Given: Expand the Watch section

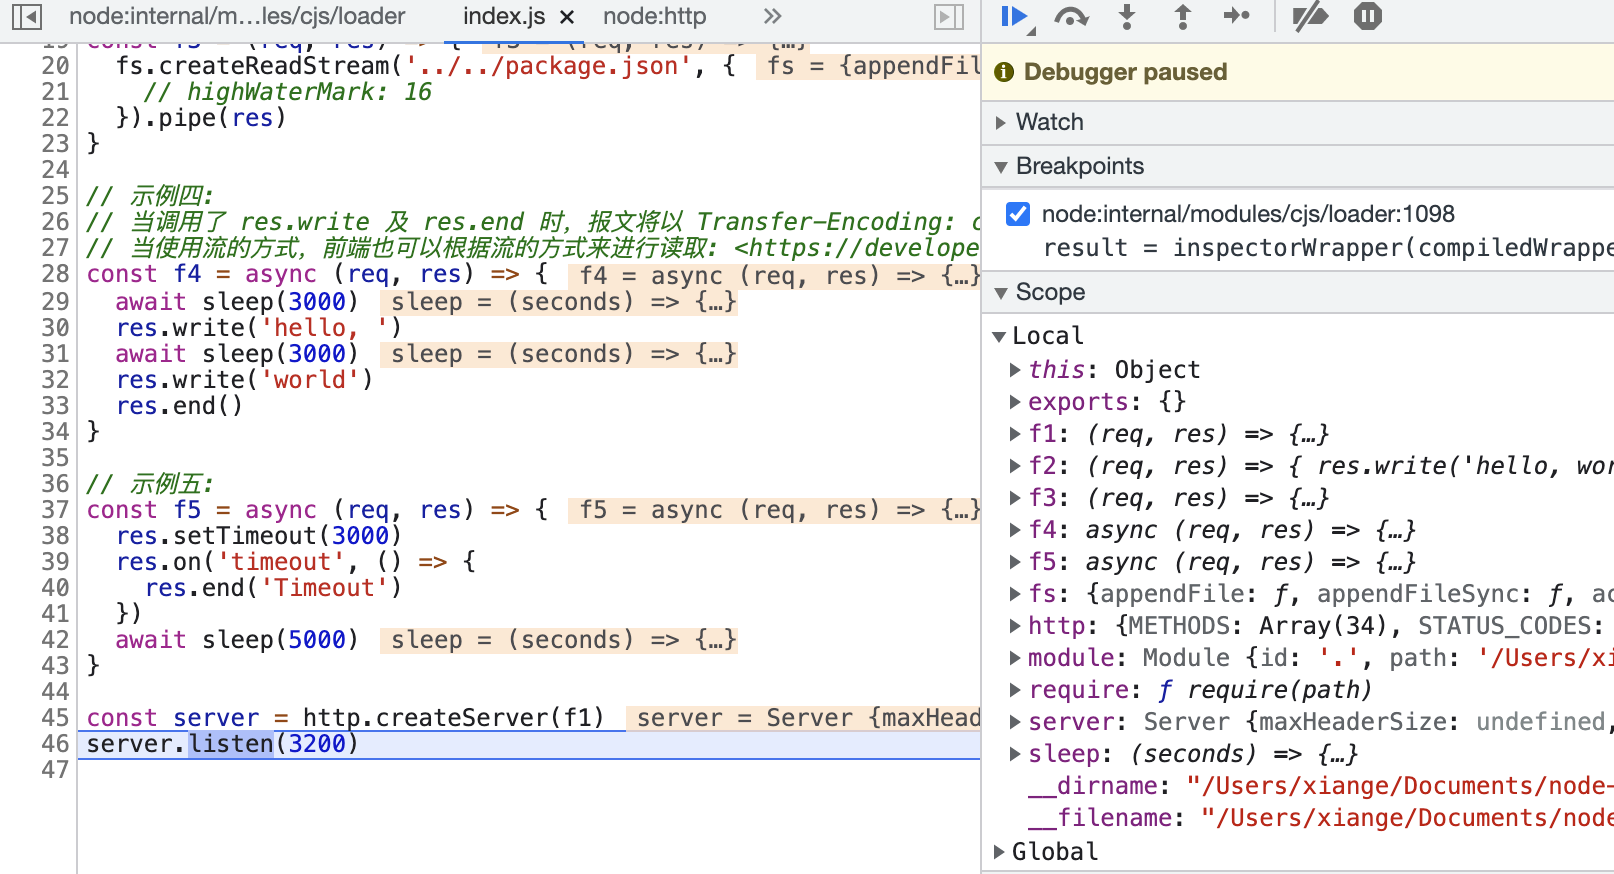Looking at the screenshot, I should (1001, 123).
